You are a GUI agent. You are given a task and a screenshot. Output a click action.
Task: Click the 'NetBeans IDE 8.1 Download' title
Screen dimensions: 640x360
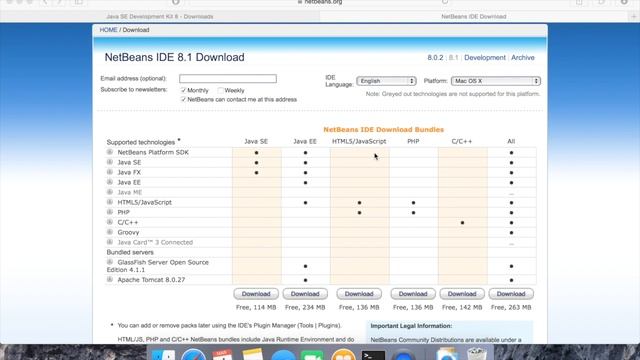[174, 57]
